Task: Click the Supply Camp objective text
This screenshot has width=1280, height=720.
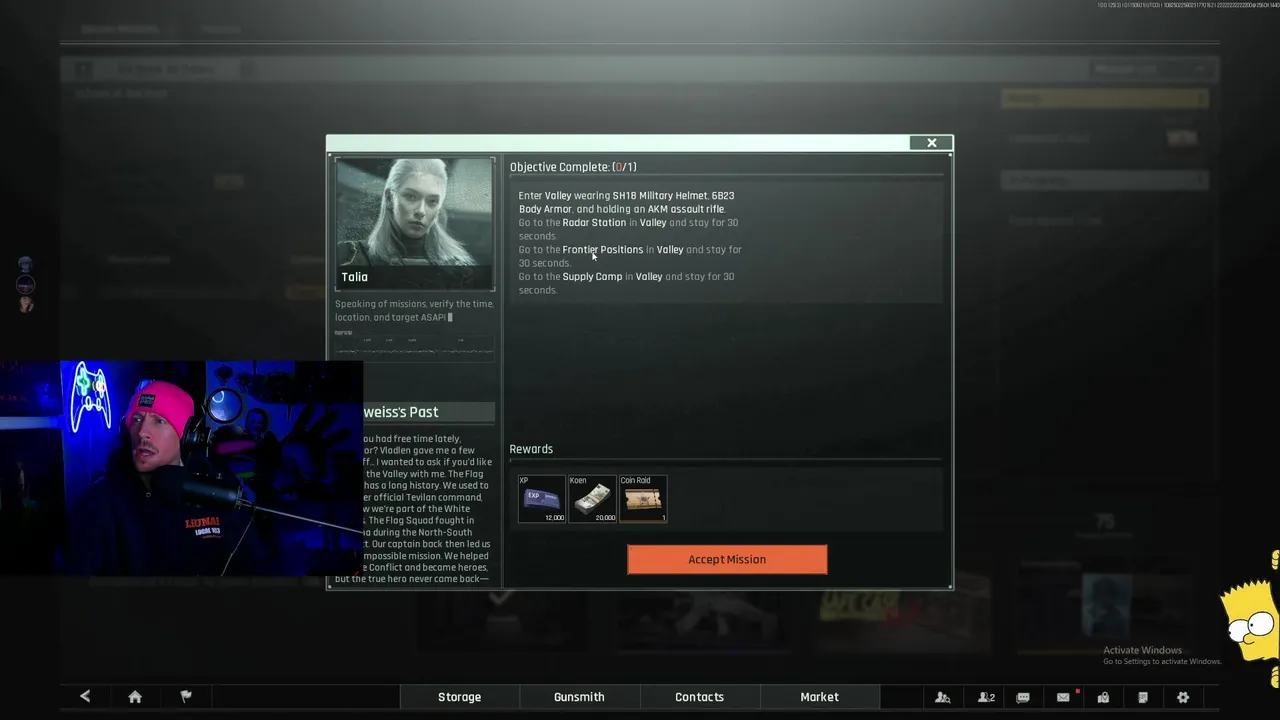Action: coord(592,277)
